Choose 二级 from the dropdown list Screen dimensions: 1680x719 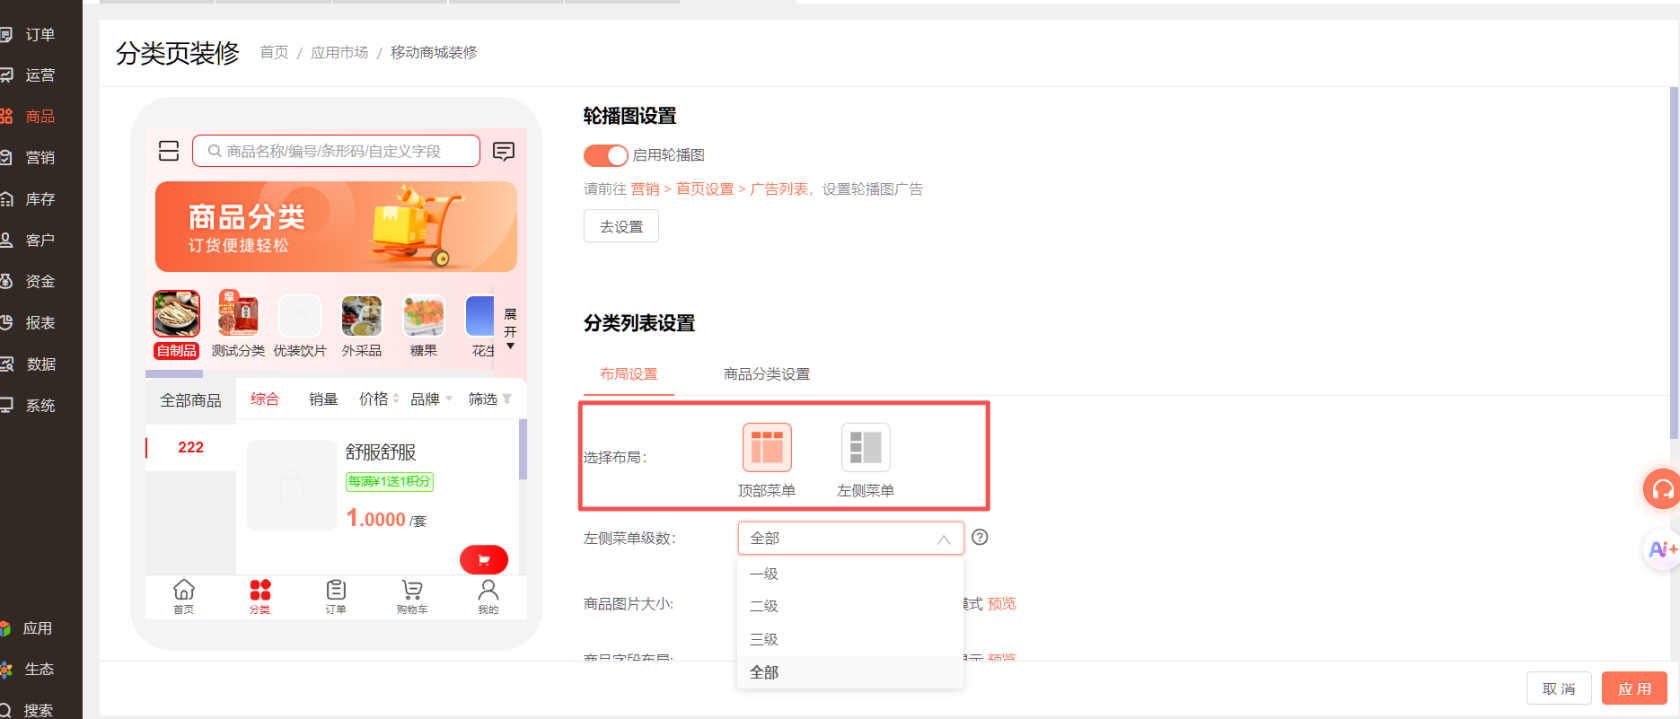coord(851,606)
